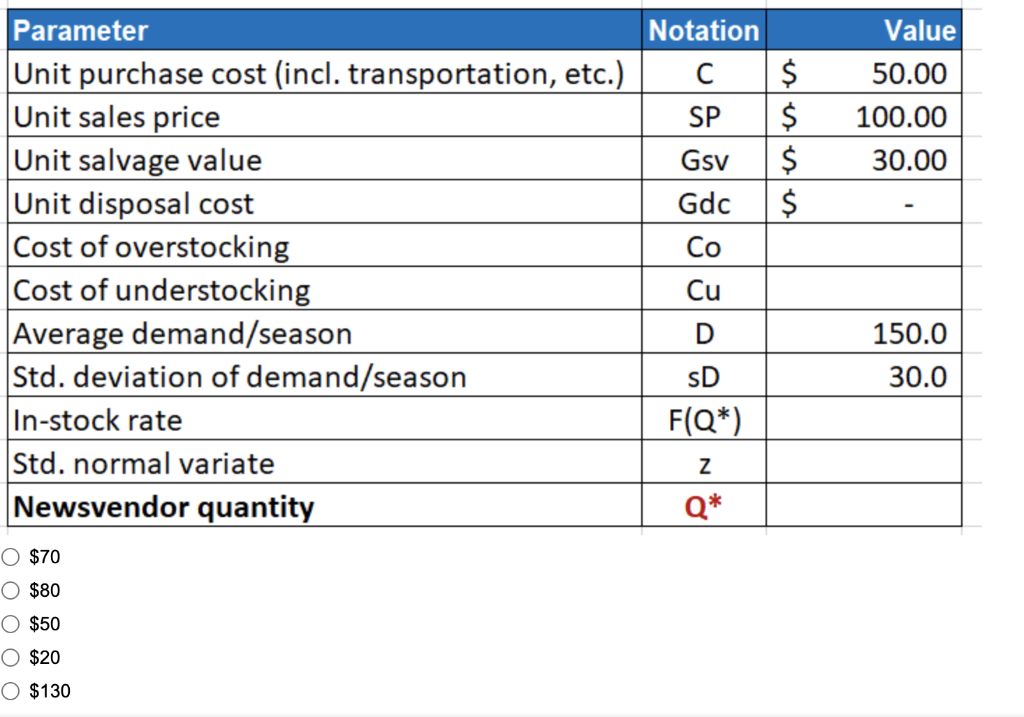
Task: Select the $20 answer choice
Action: [11, 657]
